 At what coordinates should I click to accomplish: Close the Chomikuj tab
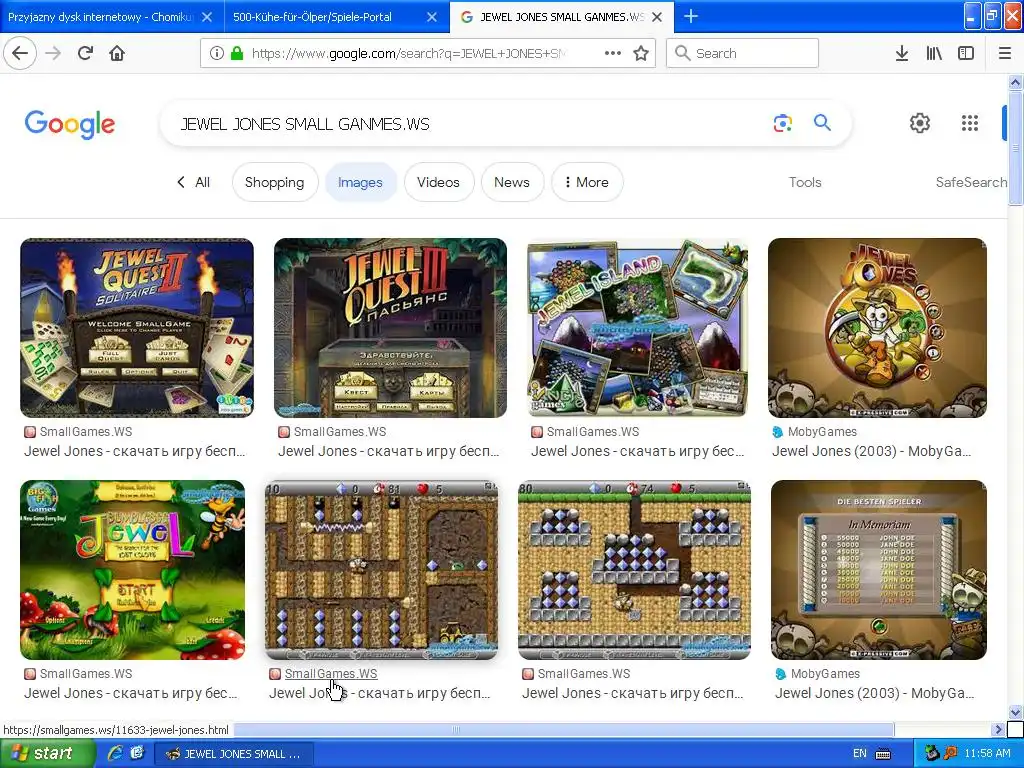(x=207, y=17)
